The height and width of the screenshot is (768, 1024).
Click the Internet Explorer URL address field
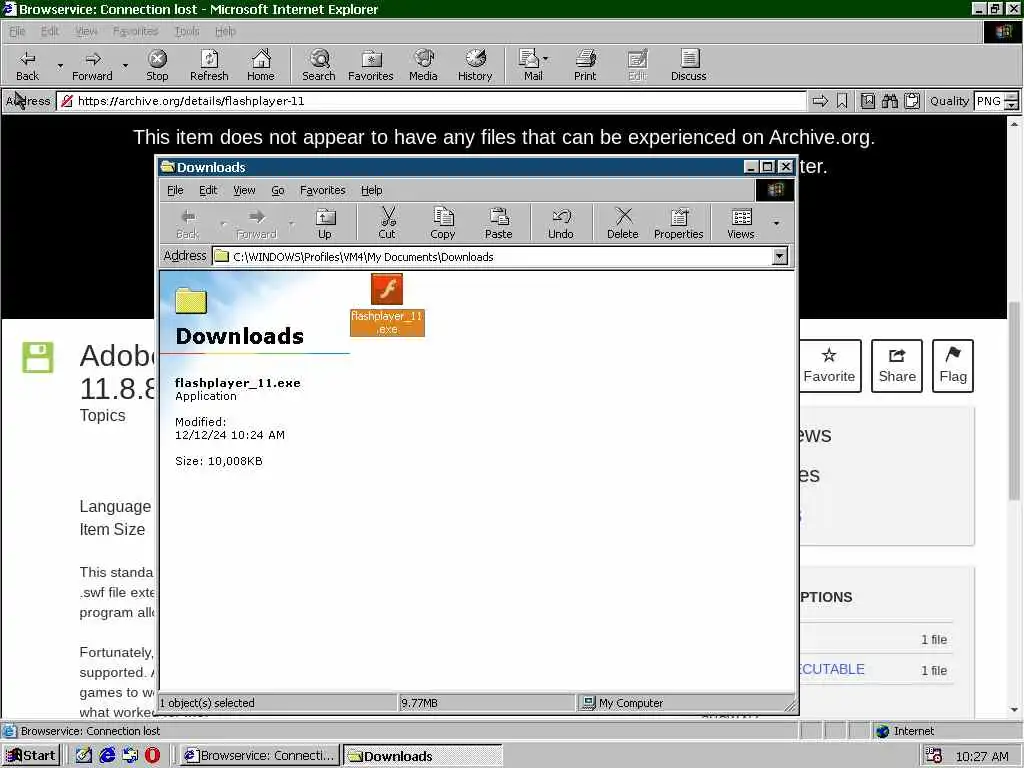432,101
